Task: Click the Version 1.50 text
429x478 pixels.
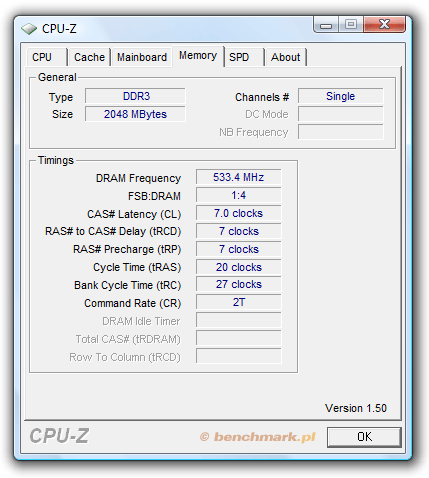Action: pyautogui.click(x=356, y=408)
